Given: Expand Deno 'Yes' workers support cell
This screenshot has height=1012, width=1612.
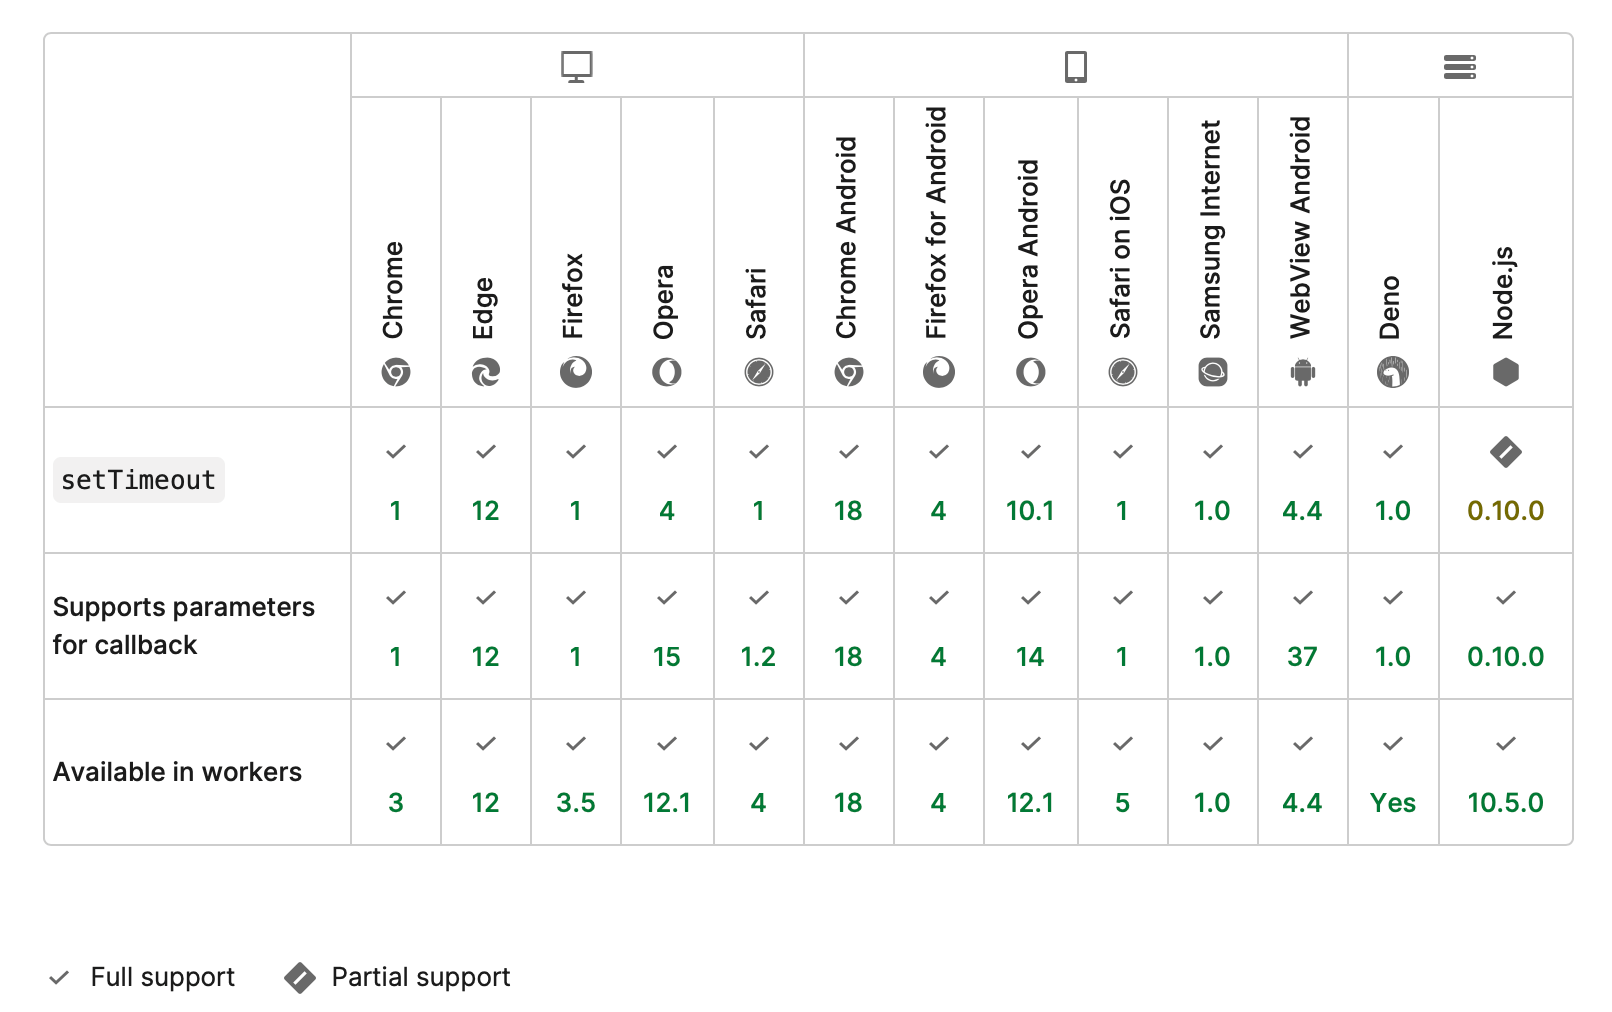Looking at the screenshot, I should click(x=1392, y=772).
